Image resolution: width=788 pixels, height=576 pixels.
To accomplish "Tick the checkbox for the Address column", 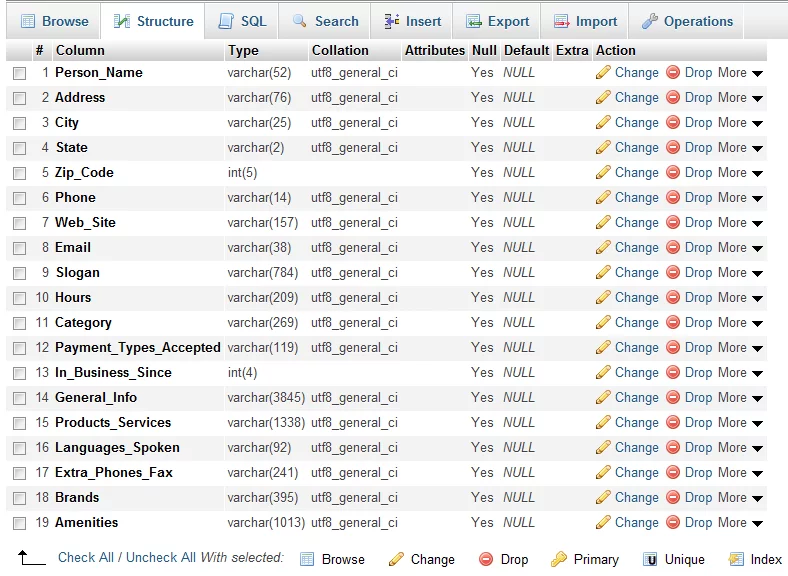I will (19, 98).
